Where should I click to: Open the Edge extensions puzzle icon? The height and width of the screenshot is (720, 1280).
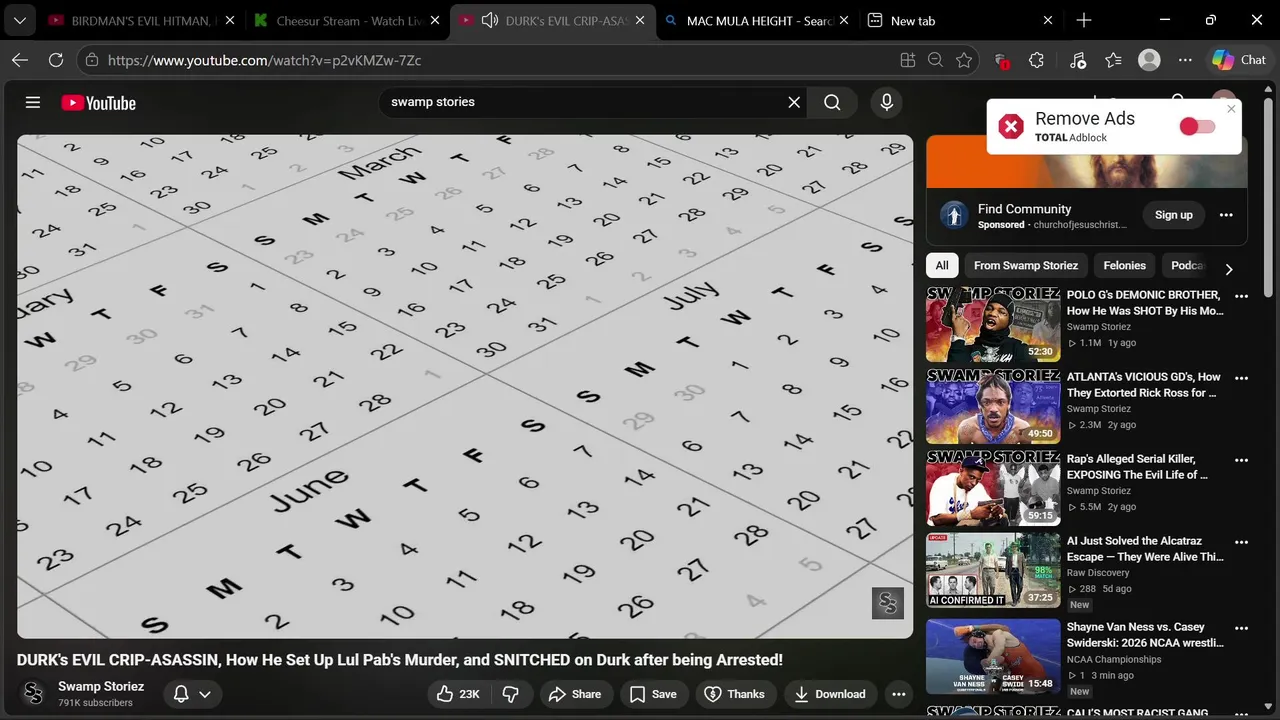(1036, 60)
